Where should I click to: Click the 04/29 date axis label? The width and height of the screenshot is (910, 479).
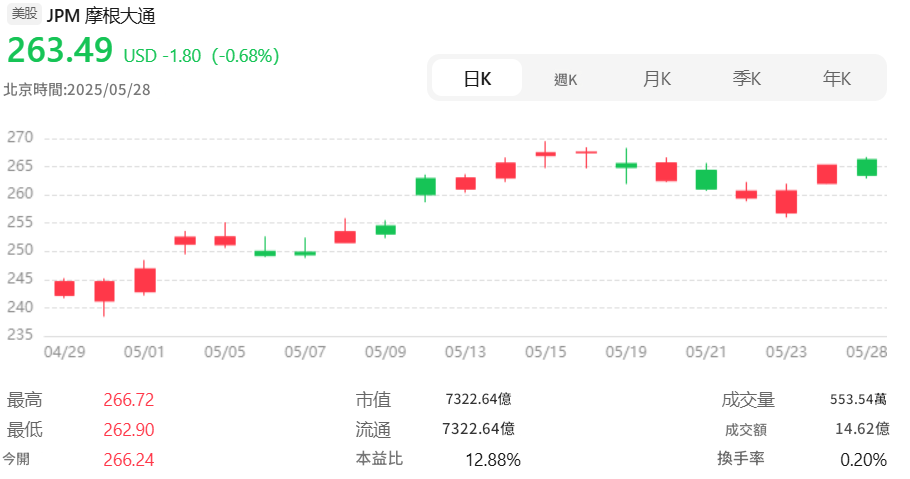tap(64, 352)
